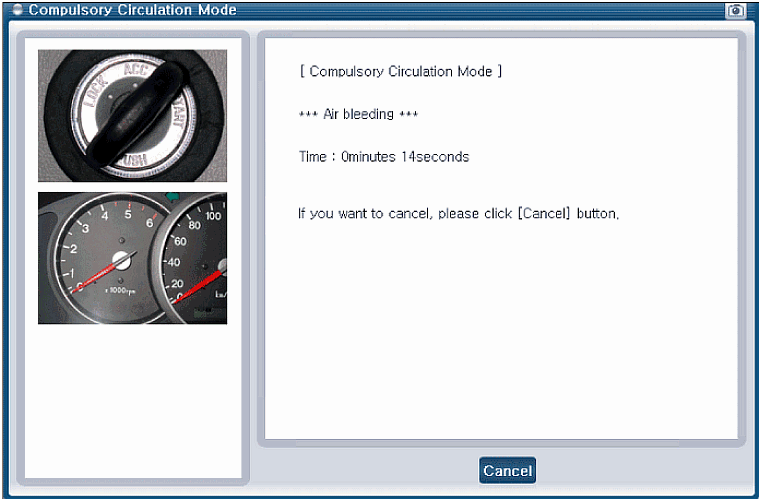The width and height of the screenshot is (759, 499).
Task: Click the empty area below cluster photo
Action: click(x=133, y=402)
